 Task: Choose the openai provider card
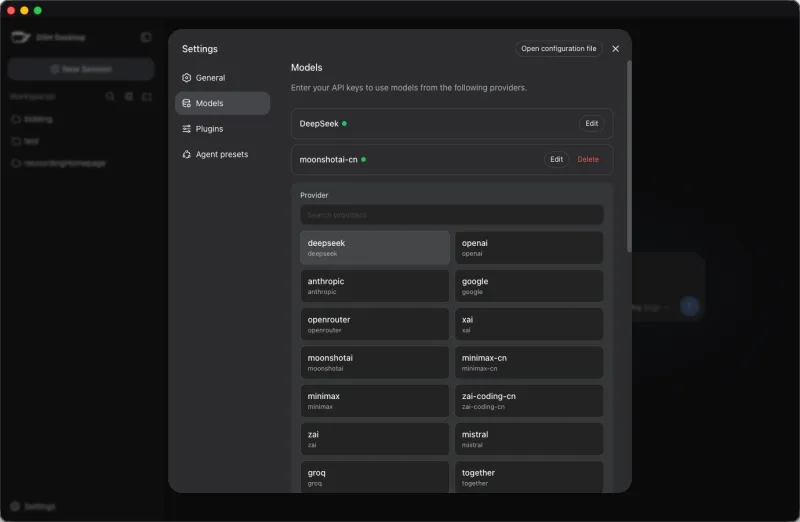(529, 247)
